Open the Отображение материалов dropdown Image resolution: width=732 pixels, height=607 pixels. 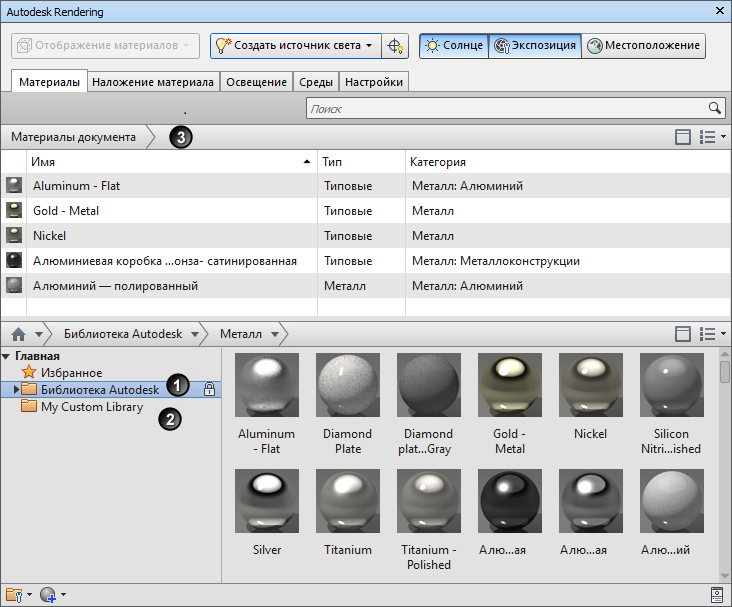click(106, 46)
